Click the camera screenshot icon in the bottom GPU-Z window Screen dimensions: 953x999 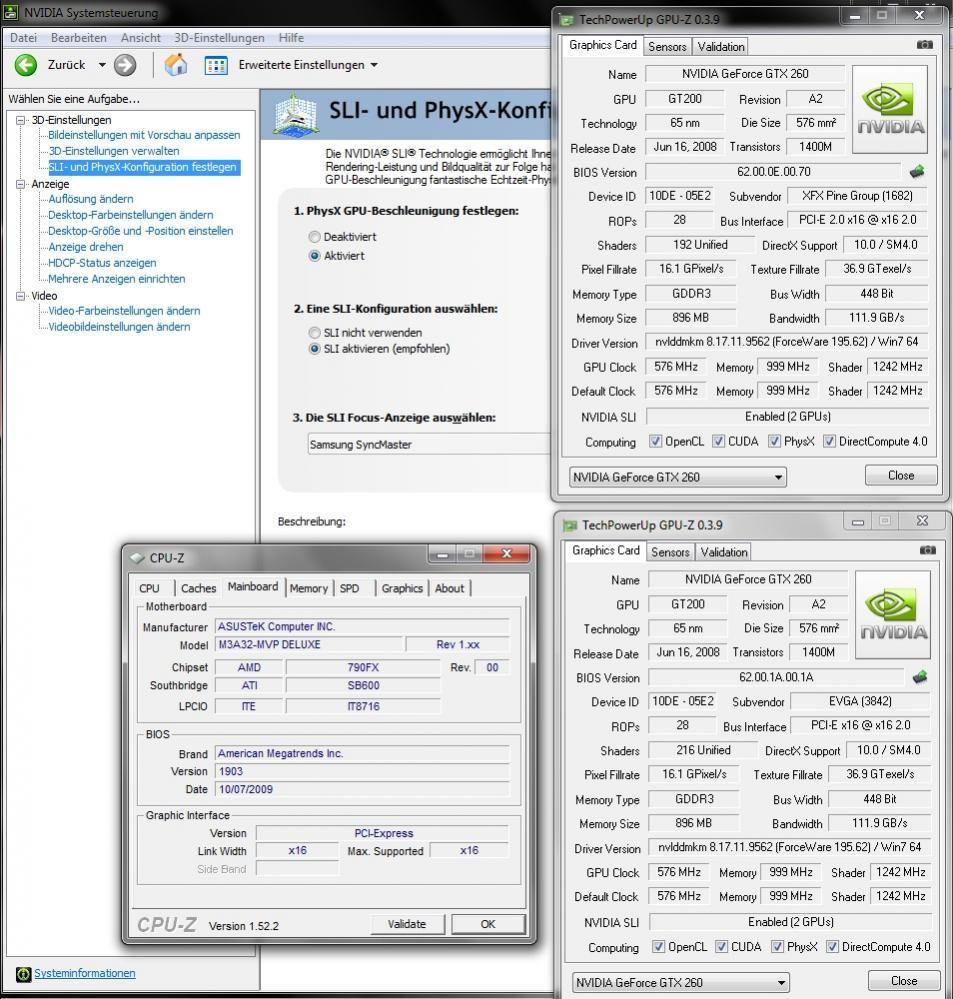click(928, 550)
